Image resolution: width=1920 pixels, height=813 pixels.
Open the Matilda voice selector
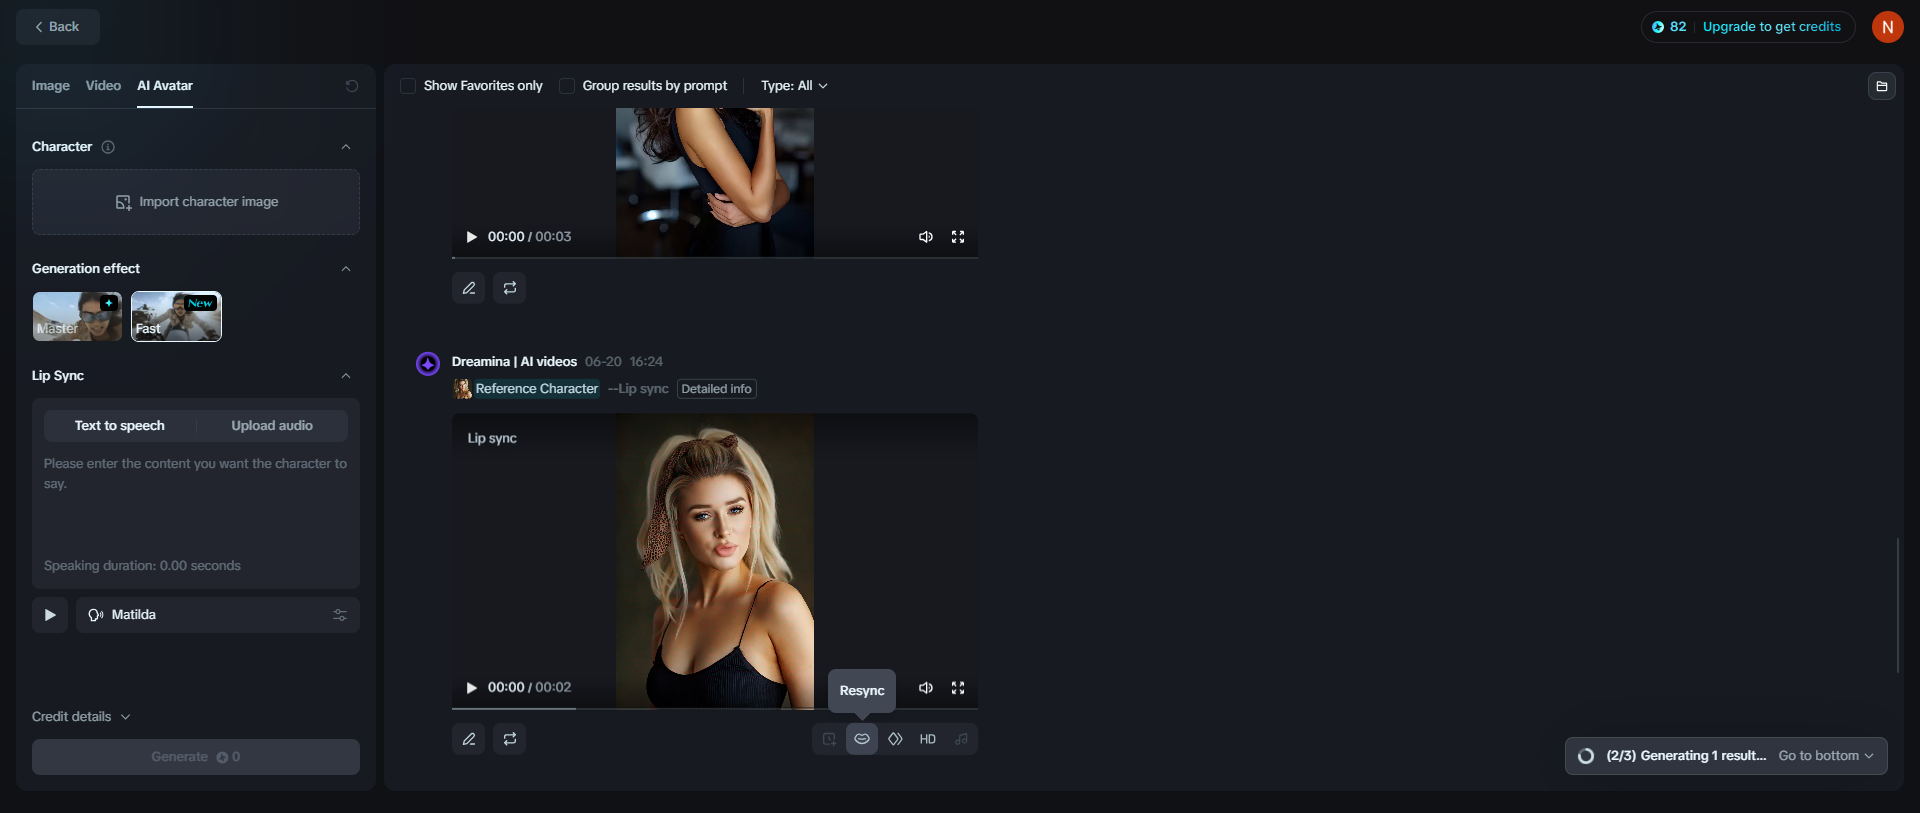tap(218, 615)
